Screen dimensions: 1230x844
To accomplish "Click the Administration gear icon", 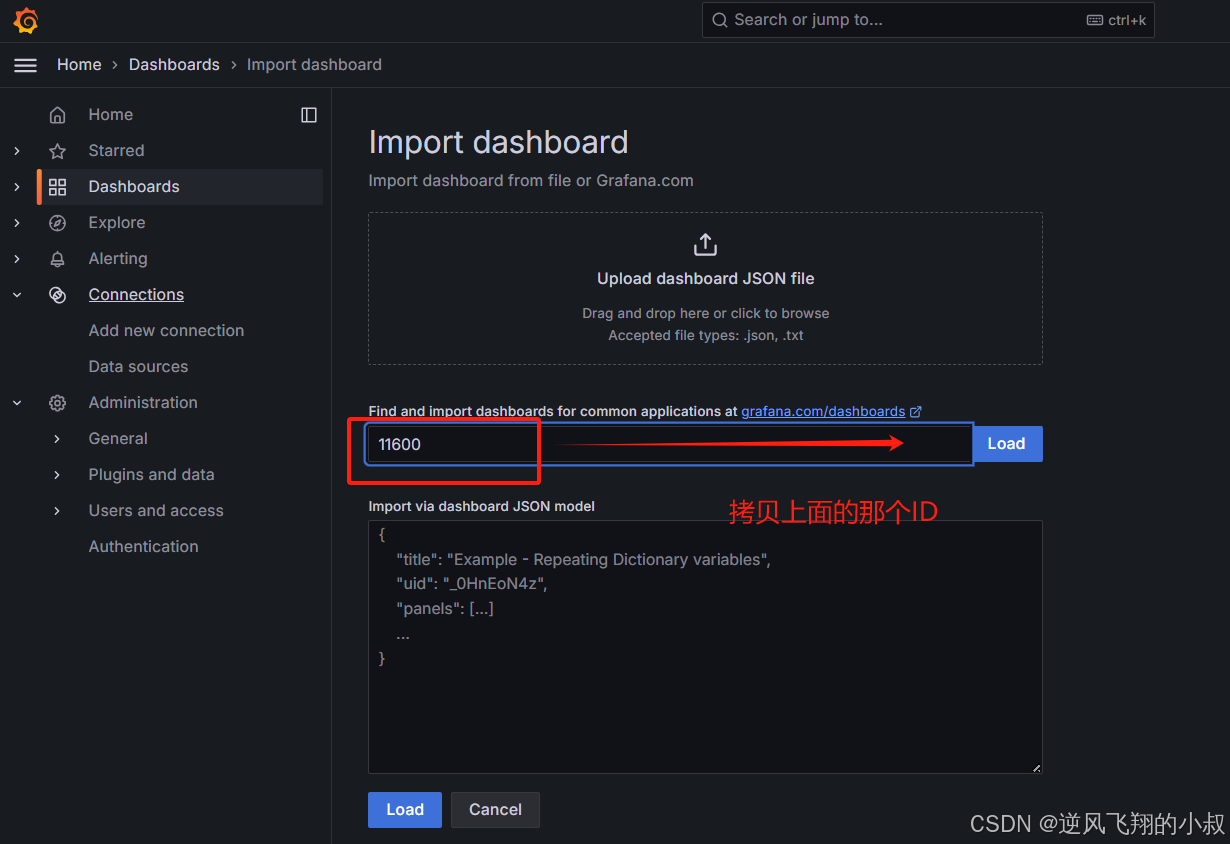I will [x=58, y=403].
